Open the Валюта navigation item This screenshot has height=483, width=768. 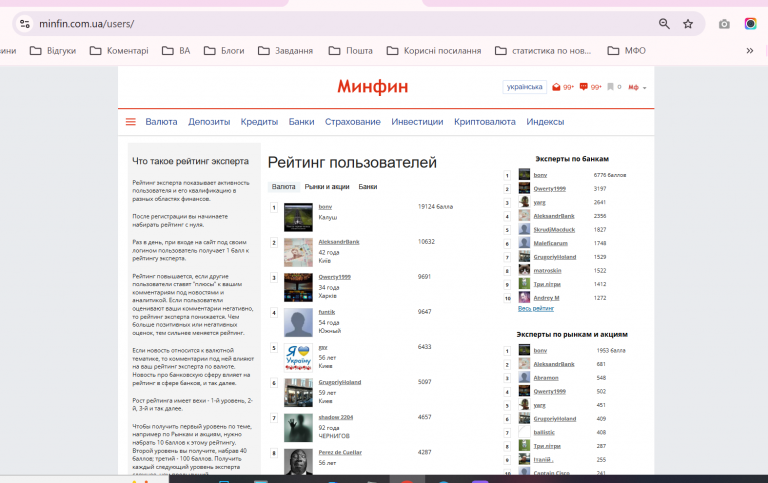tap(161, 121)
